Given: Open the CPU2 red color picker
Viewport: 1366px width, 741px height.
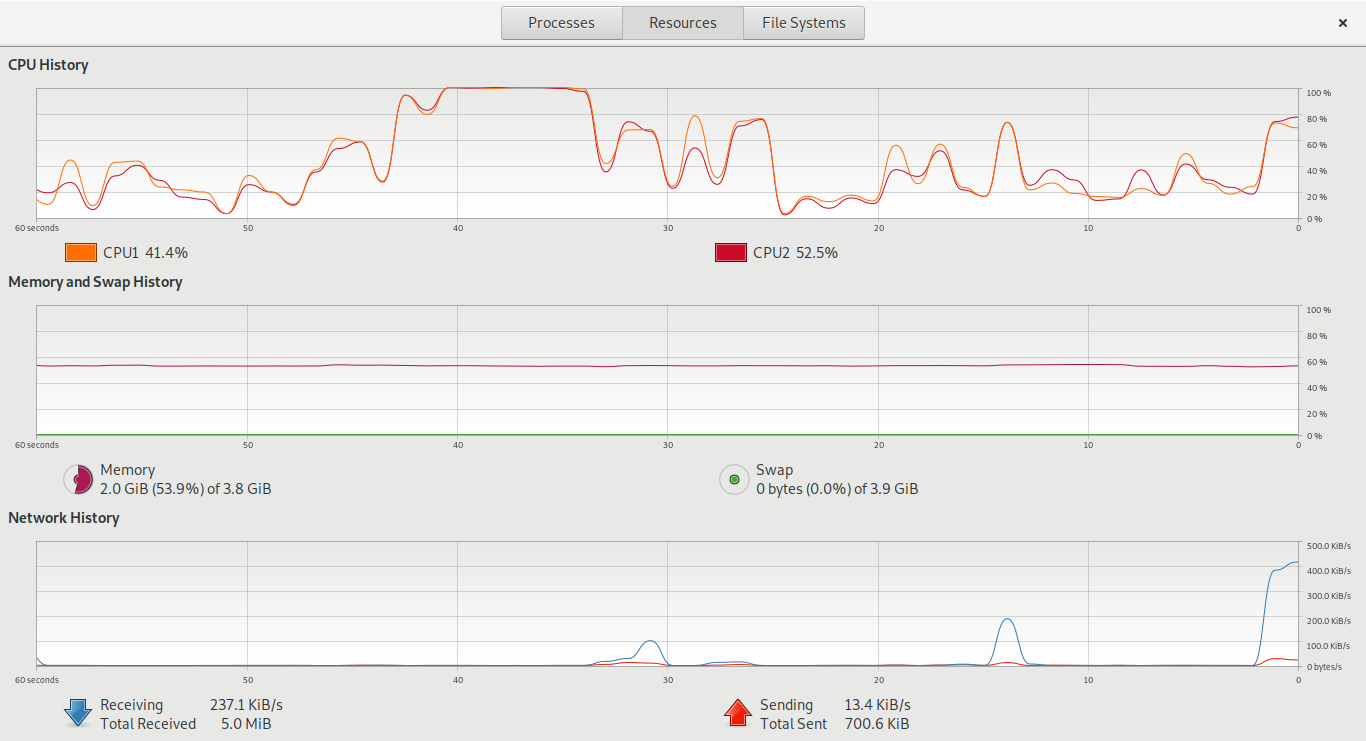Looking at the screenshot, I should 730,253.
